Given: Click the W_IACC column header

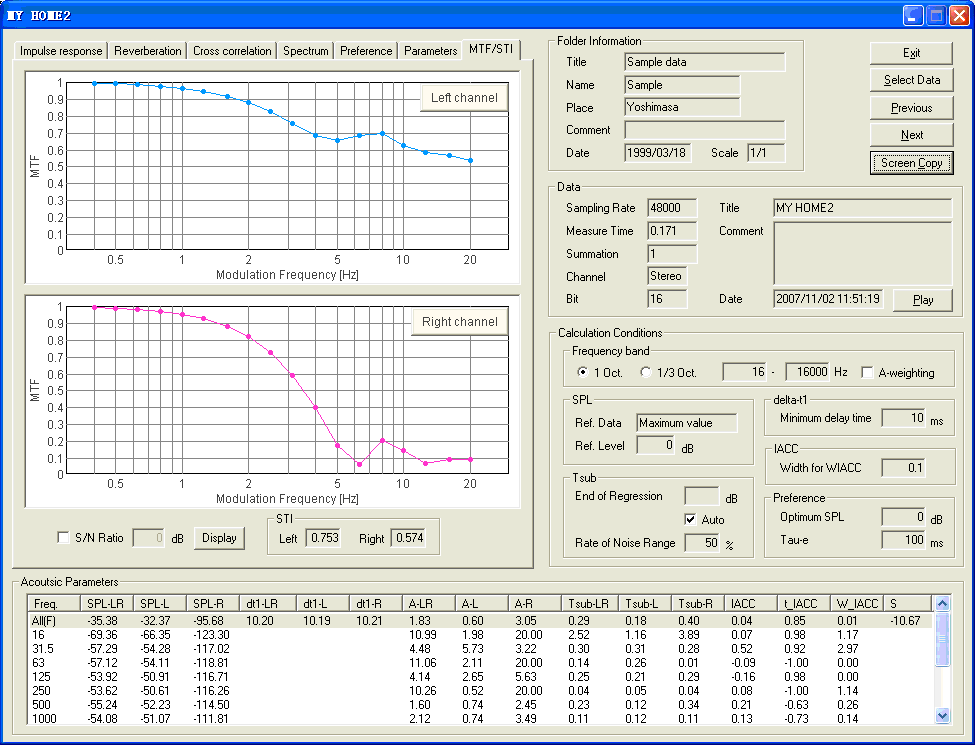Looking at the screenshot, I should coord(856,603).
